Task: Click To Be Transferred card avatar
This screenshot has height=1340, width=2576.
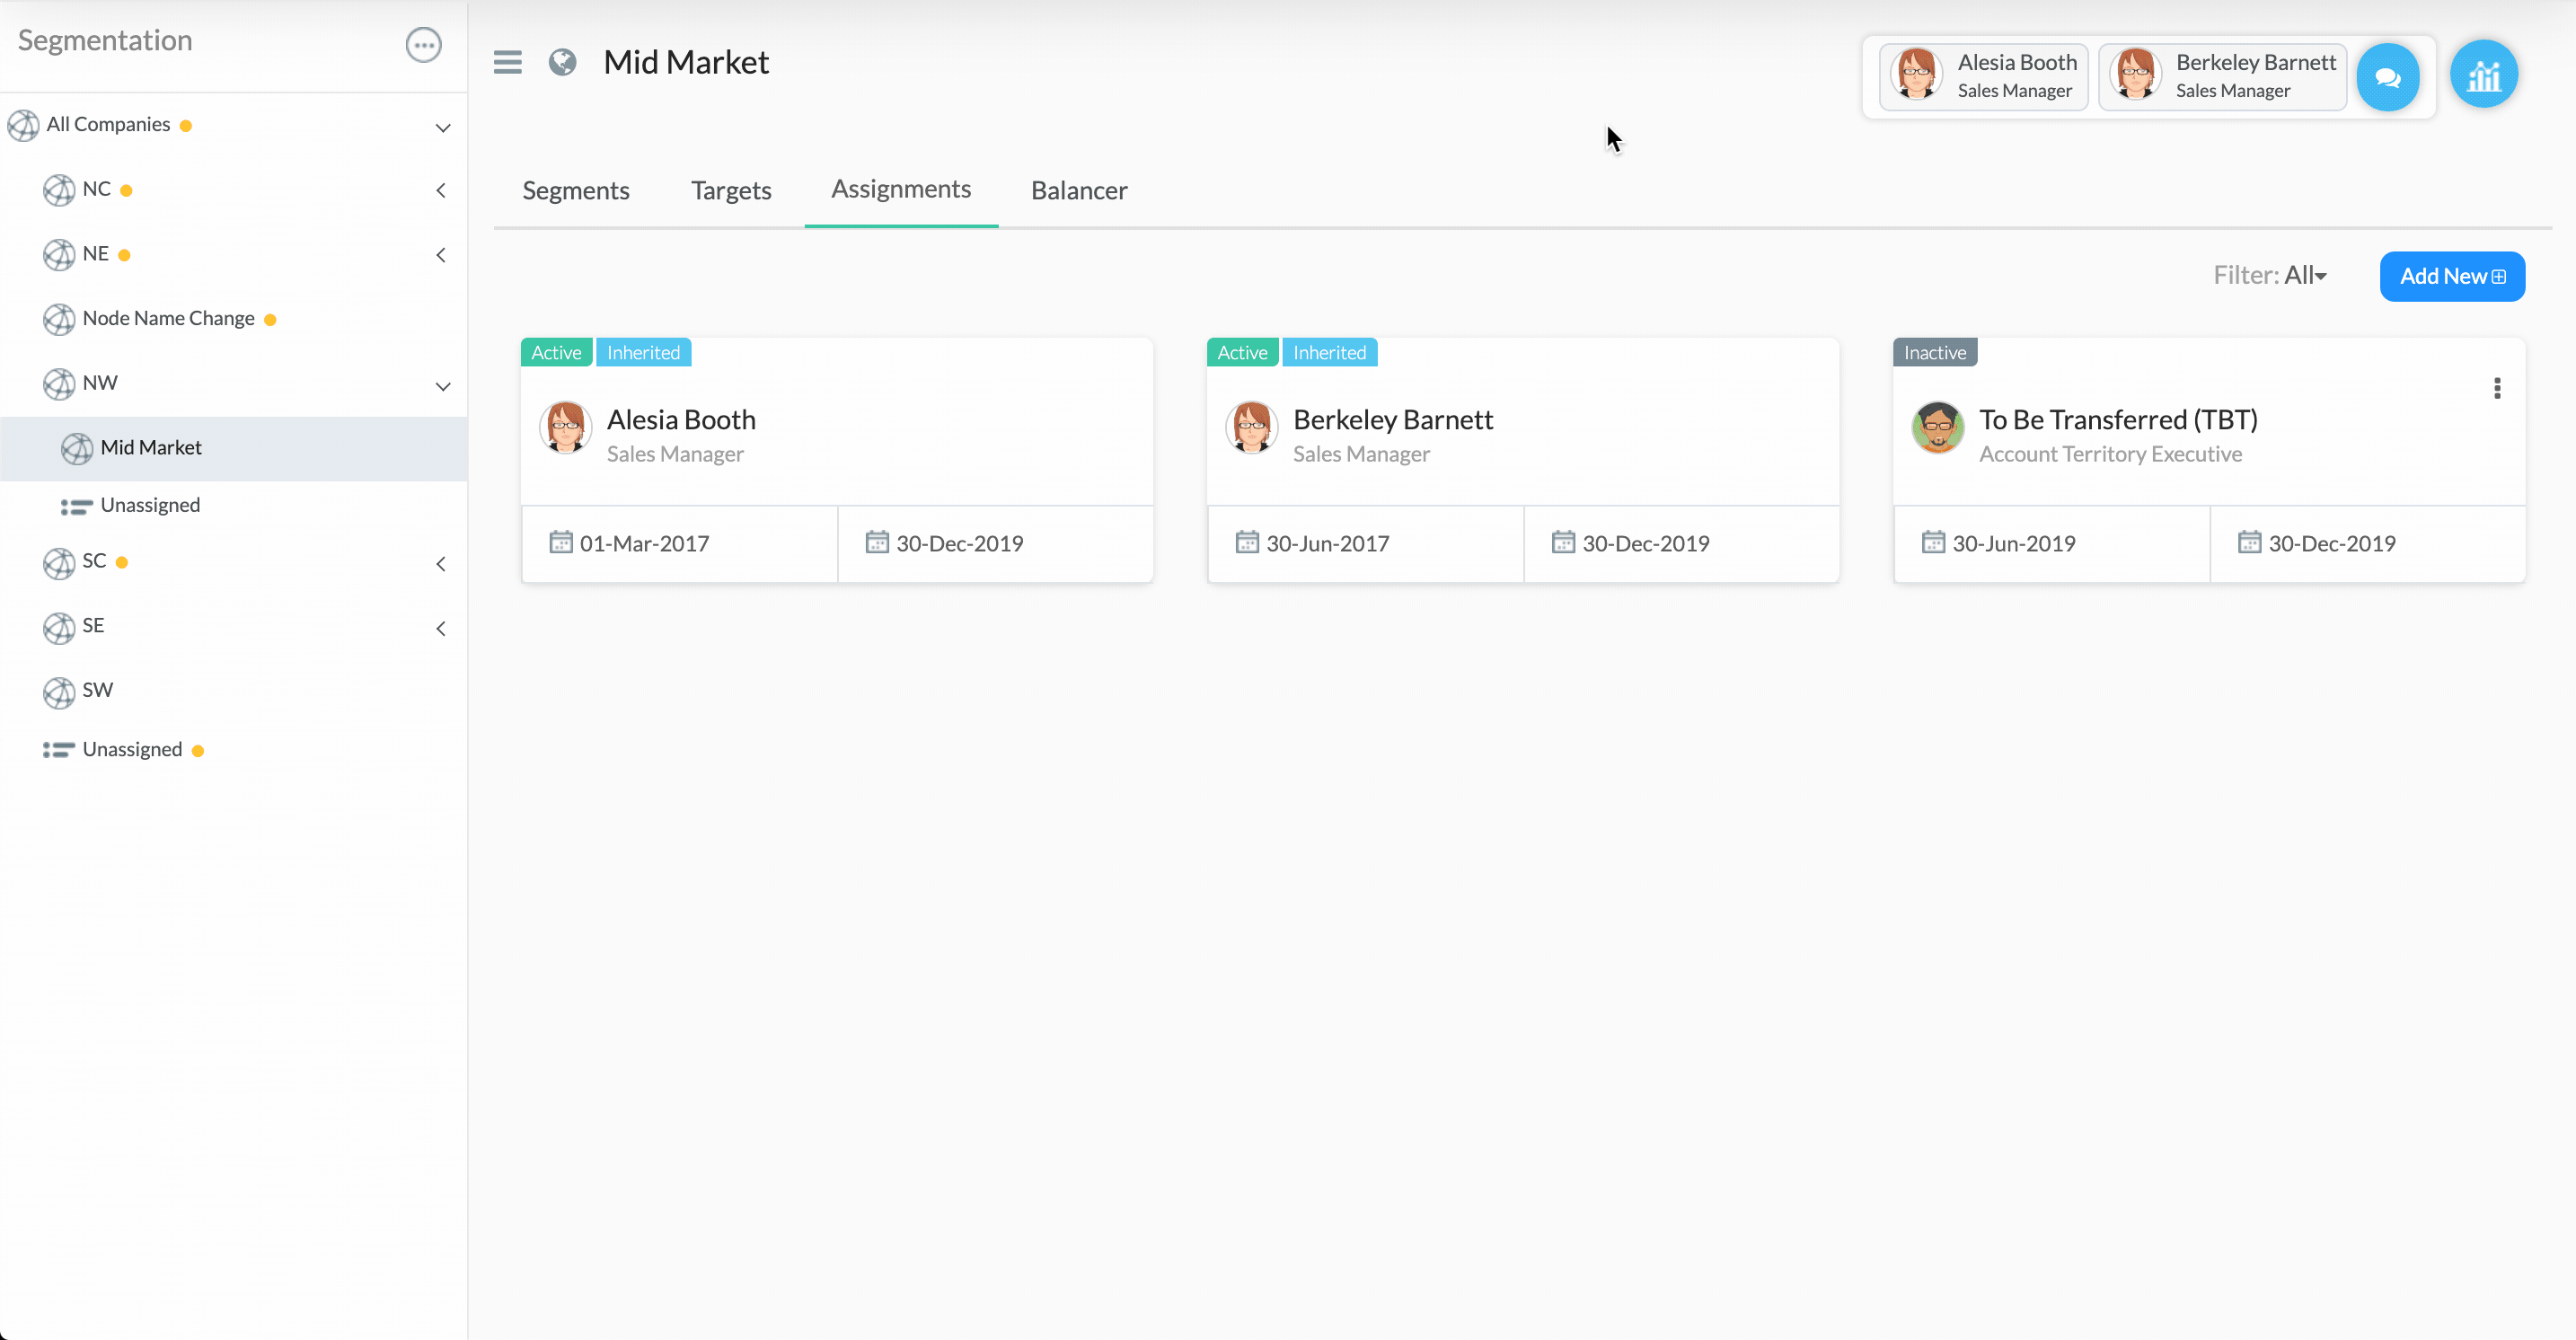Action: (1938, 428)
